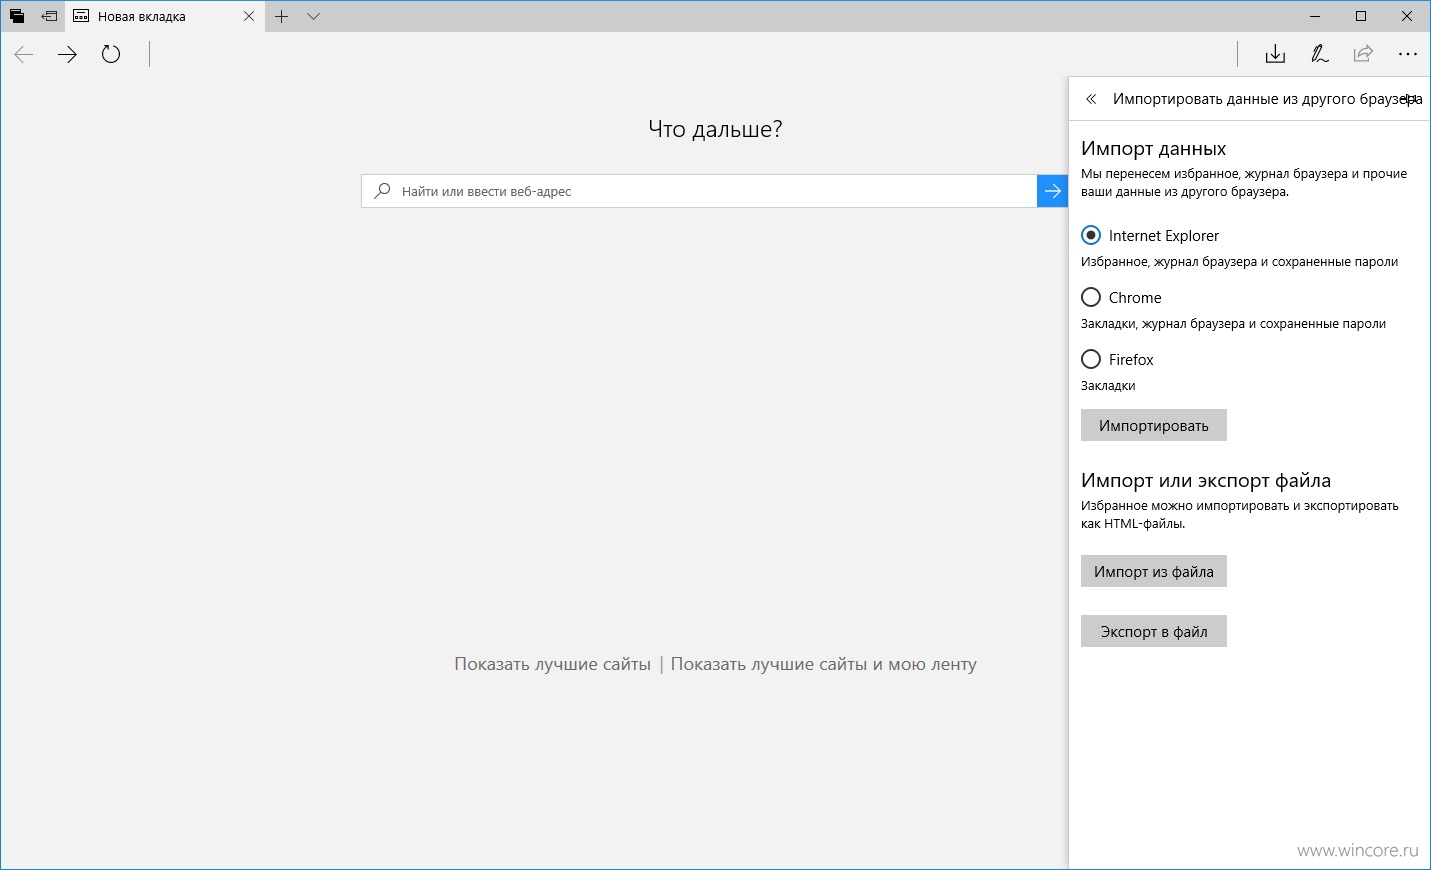Go back with the back arrow
The image size is (1431, 870).
[24, 54]
